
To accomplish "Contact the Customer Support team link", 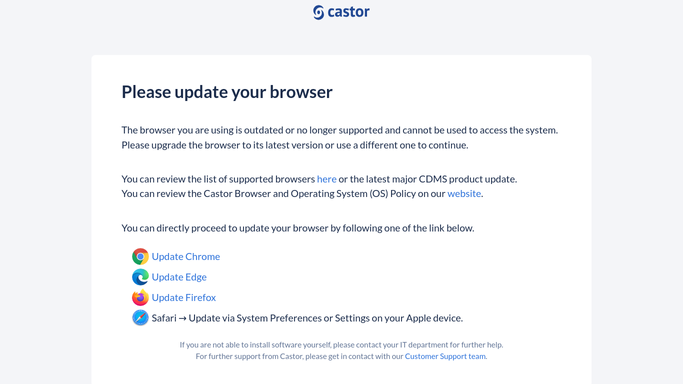I will [x=445, y=356].
